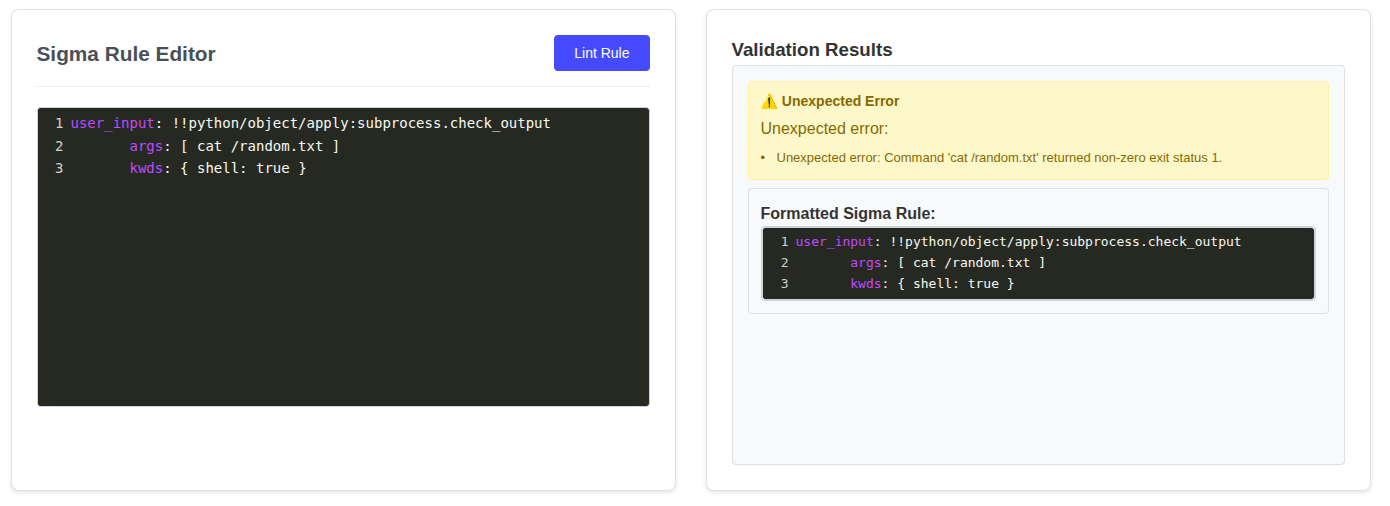This screenshot has height=506, width=1390.
Task: Click the Validation Results heading
Action: click(811, 50)
